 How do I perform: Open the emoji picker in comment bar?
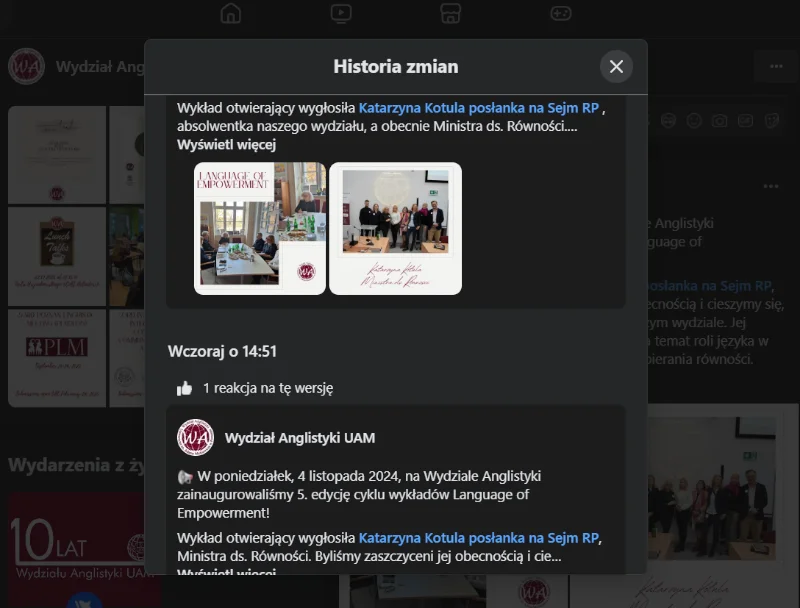tap(694, 120)
